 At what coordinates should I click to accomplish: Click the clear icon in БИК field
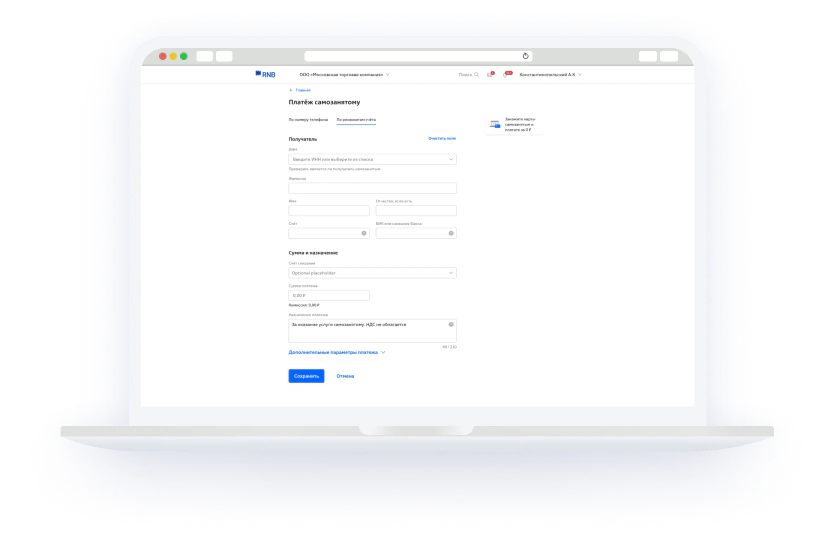(x=451, y=233)
